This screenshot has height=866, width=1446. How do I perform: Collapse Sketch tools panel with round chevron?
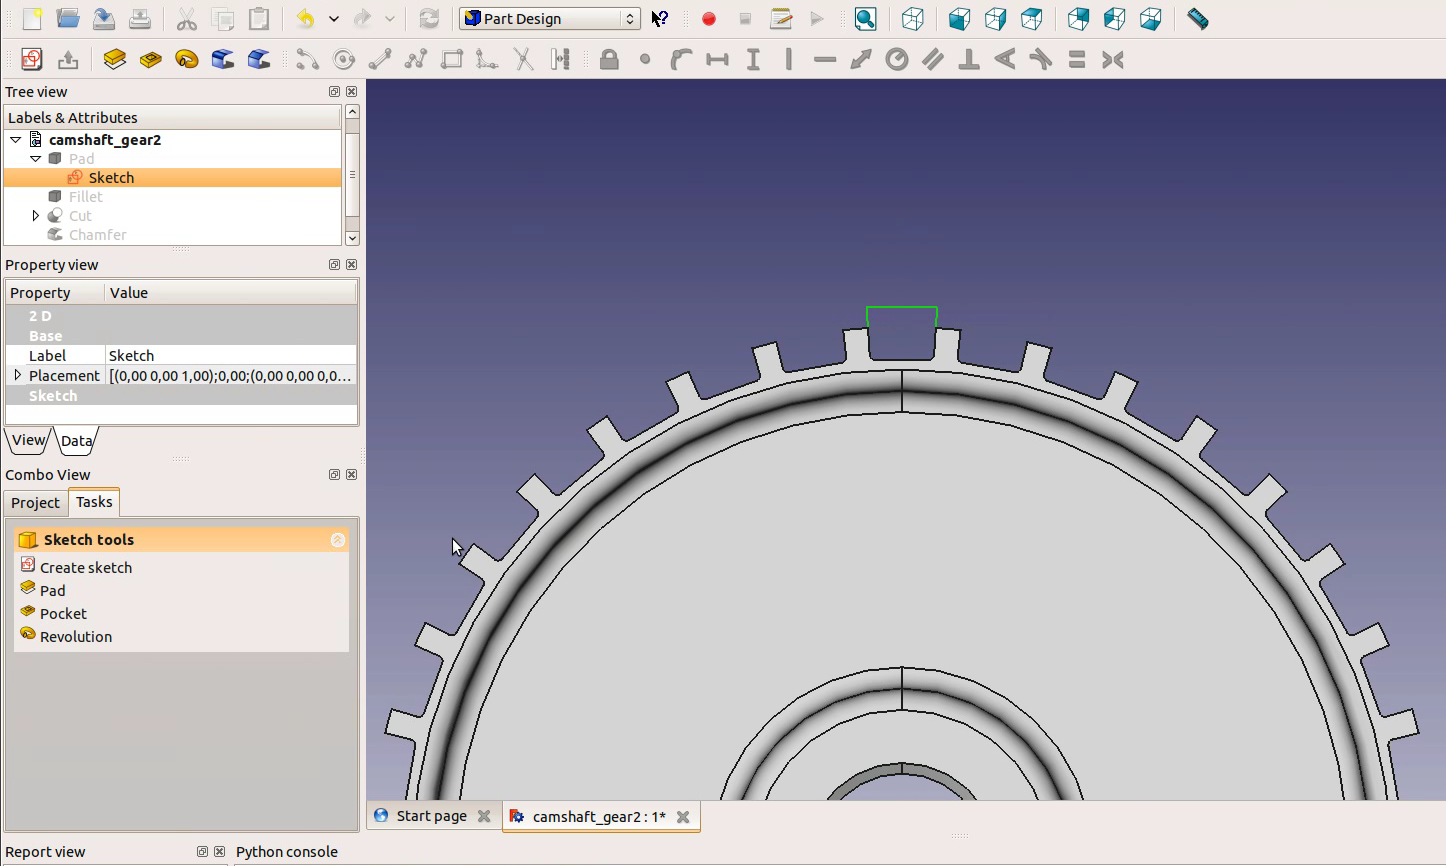pyautogui.click(x=338, y=540)
